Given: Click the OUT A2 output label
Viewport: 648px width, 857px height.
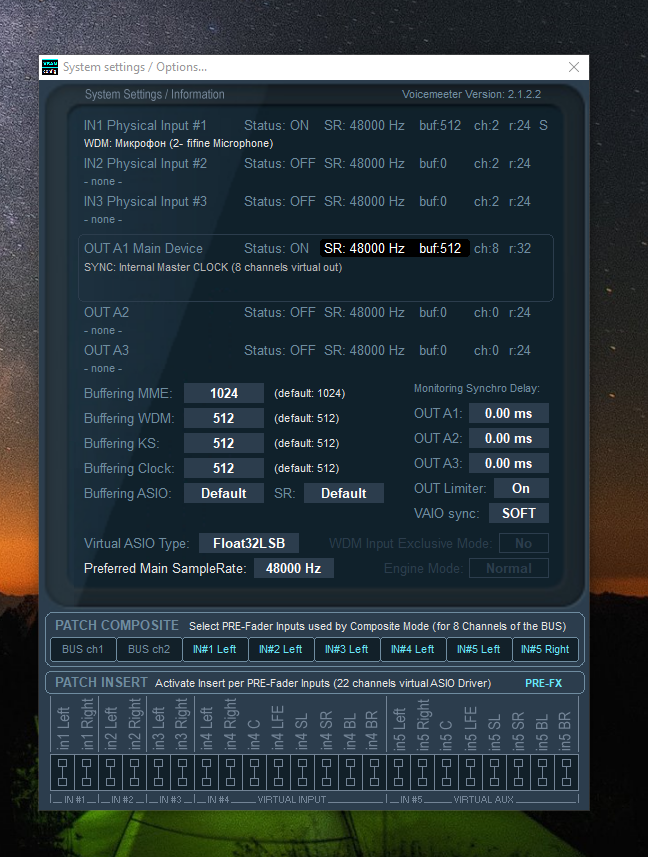Looking at the screenshot, I should click(x=107, y=313).
